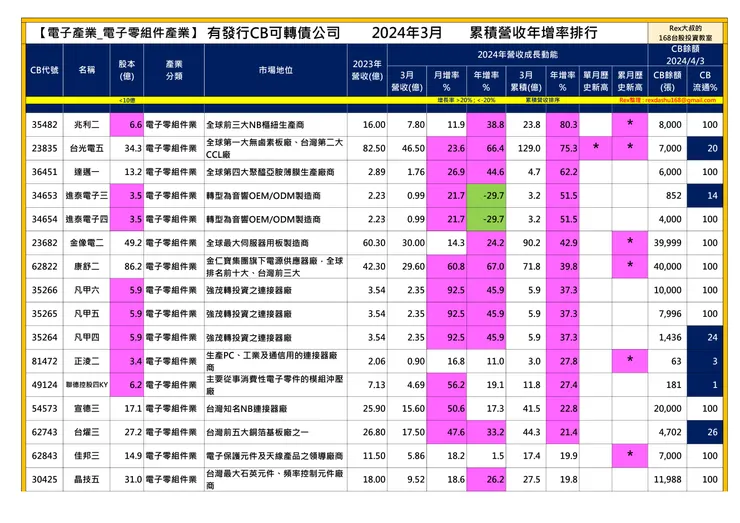Image resolution: width=740 pixels, height=523 pixels.
Task: Click the green -29.7 cell in row 34653
Action: (486, 195)
